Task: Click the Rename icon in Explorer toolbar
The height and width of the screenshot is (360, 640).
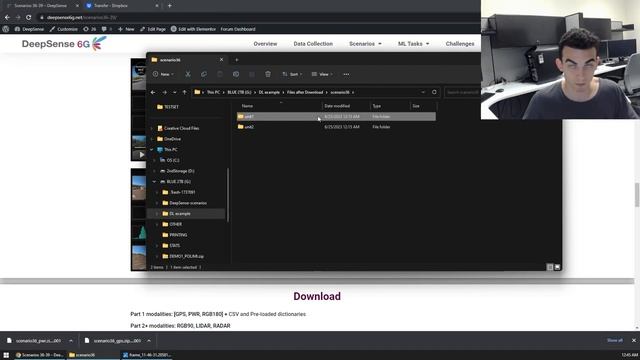Action: [236, 74]
